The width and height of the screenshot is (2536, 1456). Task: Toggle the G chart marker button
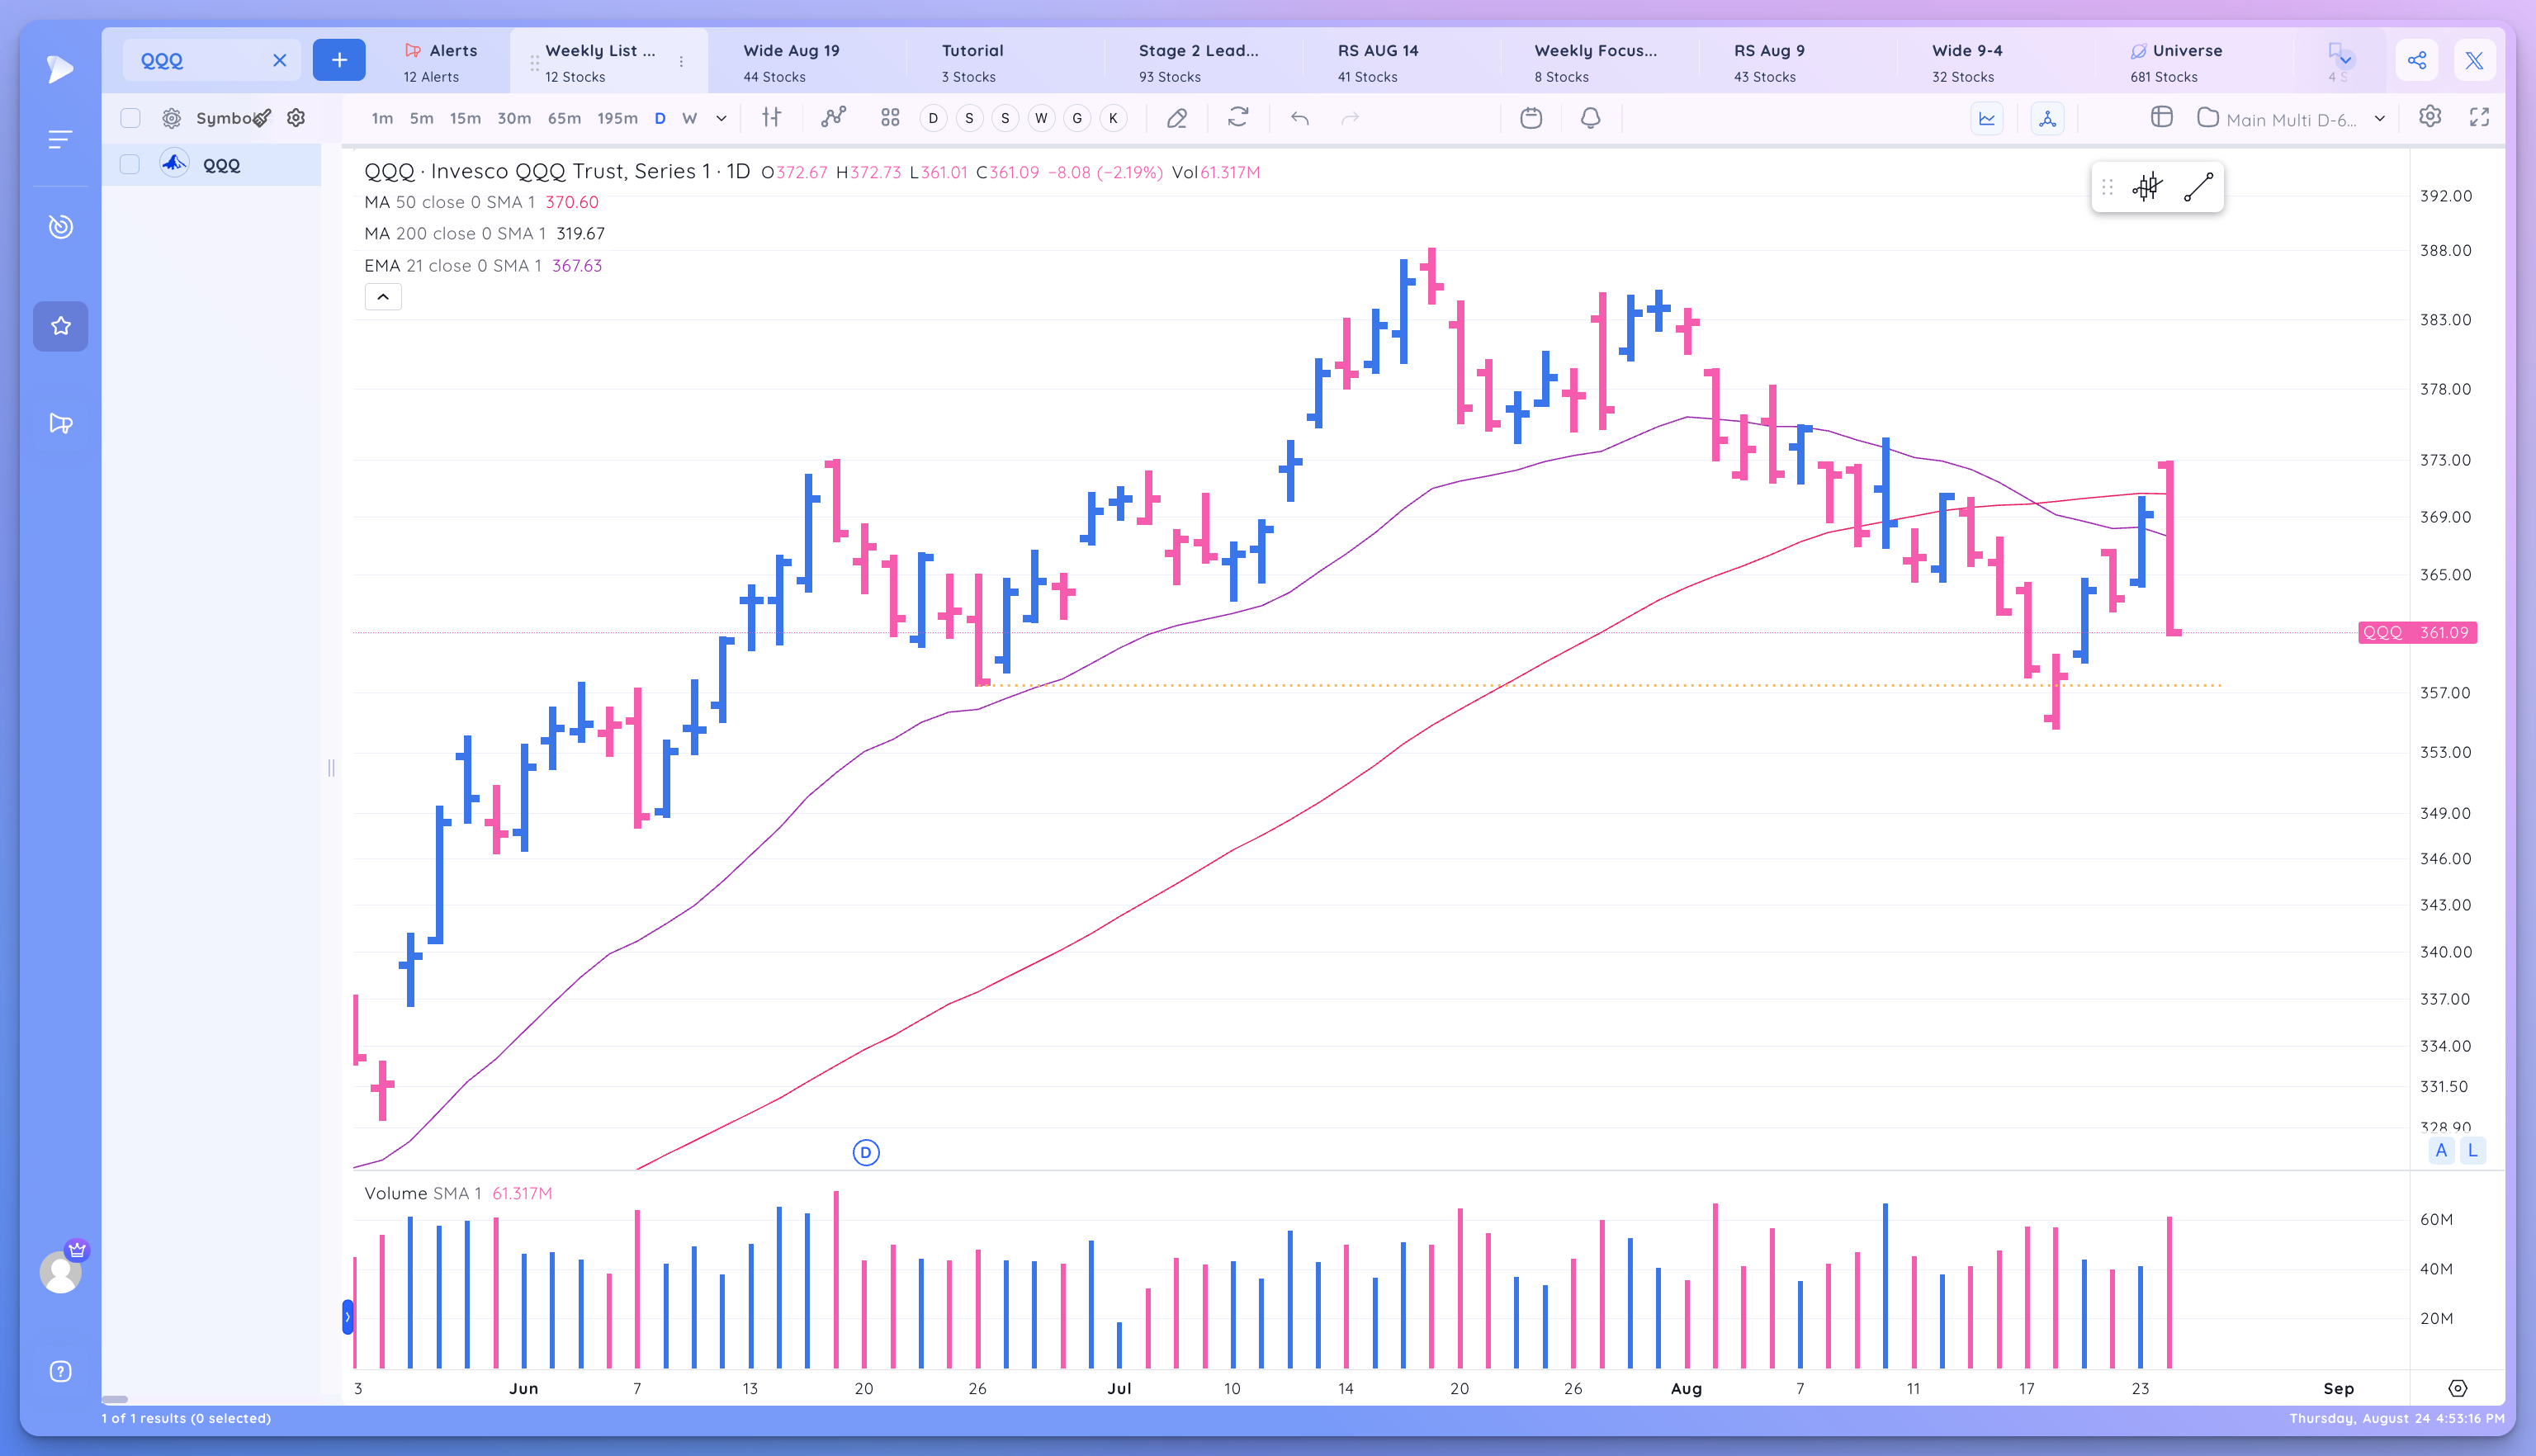1077,118
